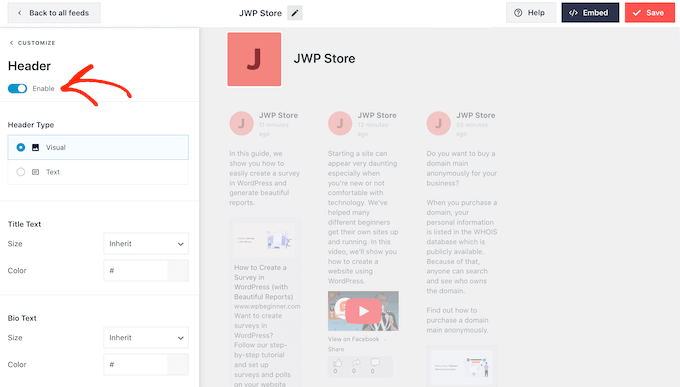Click the pencil icon beside JWP Store
The width and height of the screenshot is (680, 387).
point(295,13)
